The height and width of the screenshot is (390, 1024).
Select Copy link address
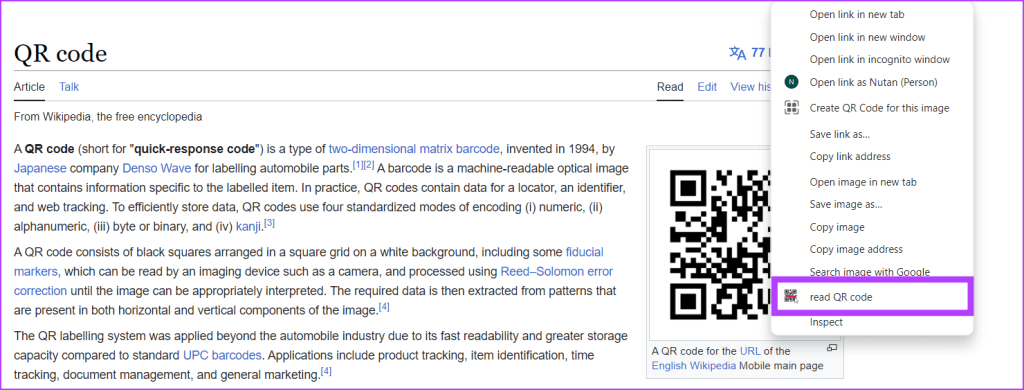pyautogui.click(x=850, y=157)
